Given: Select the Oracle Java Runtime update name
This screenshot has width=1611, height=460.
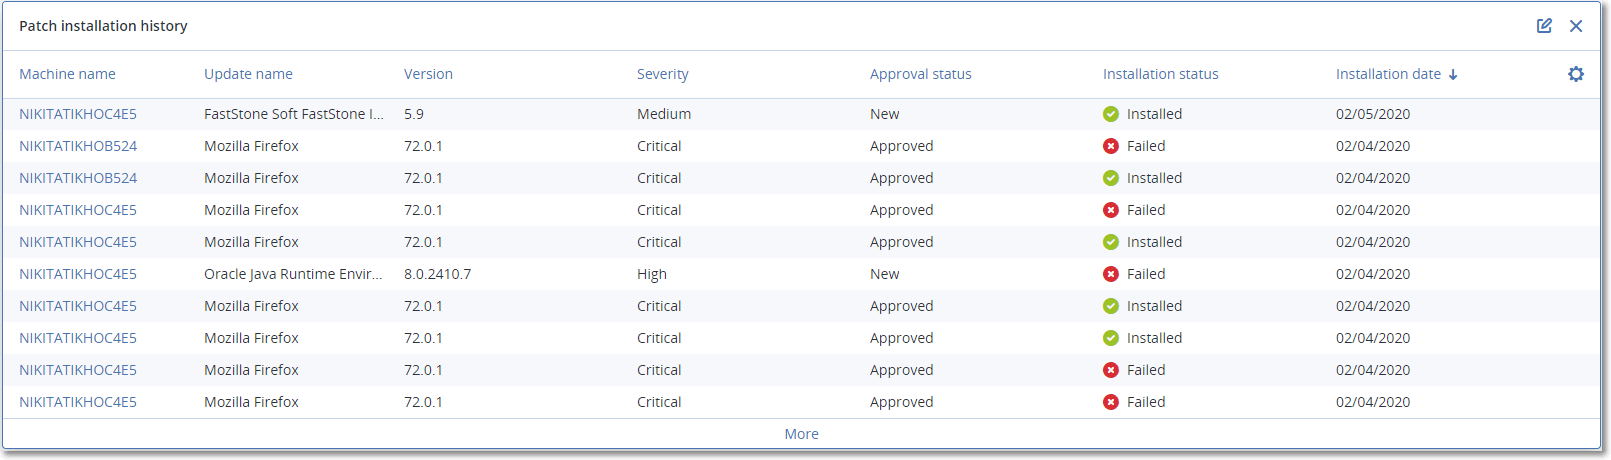Looking at the screenshot, I should click(293, 274).
